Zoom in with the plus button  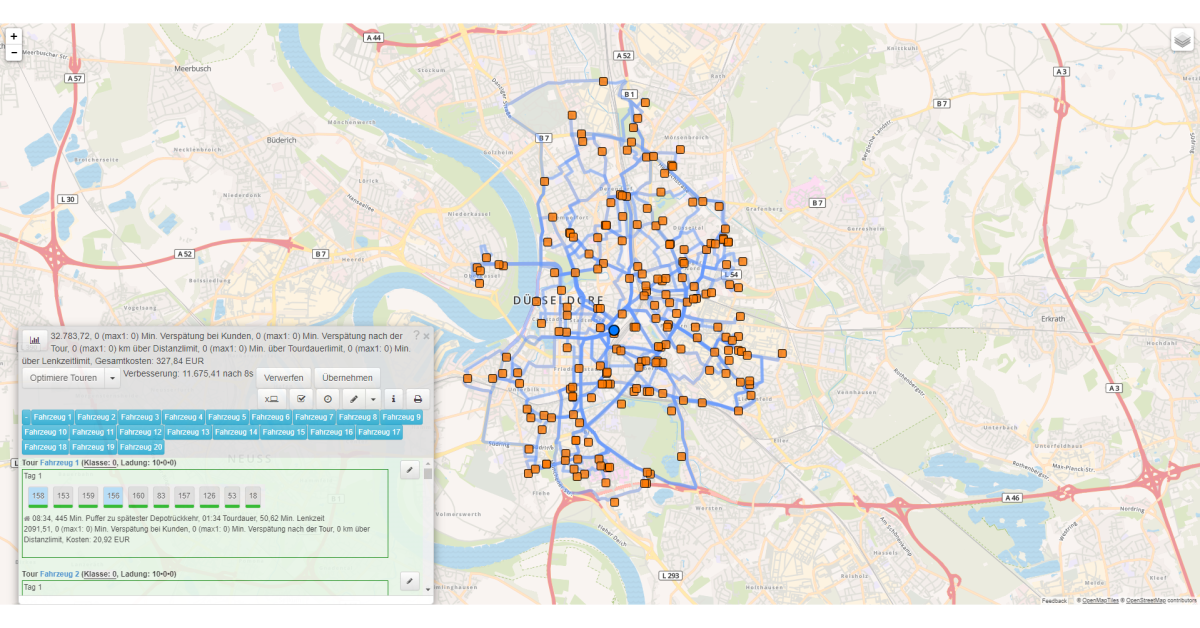pos(14,36)
